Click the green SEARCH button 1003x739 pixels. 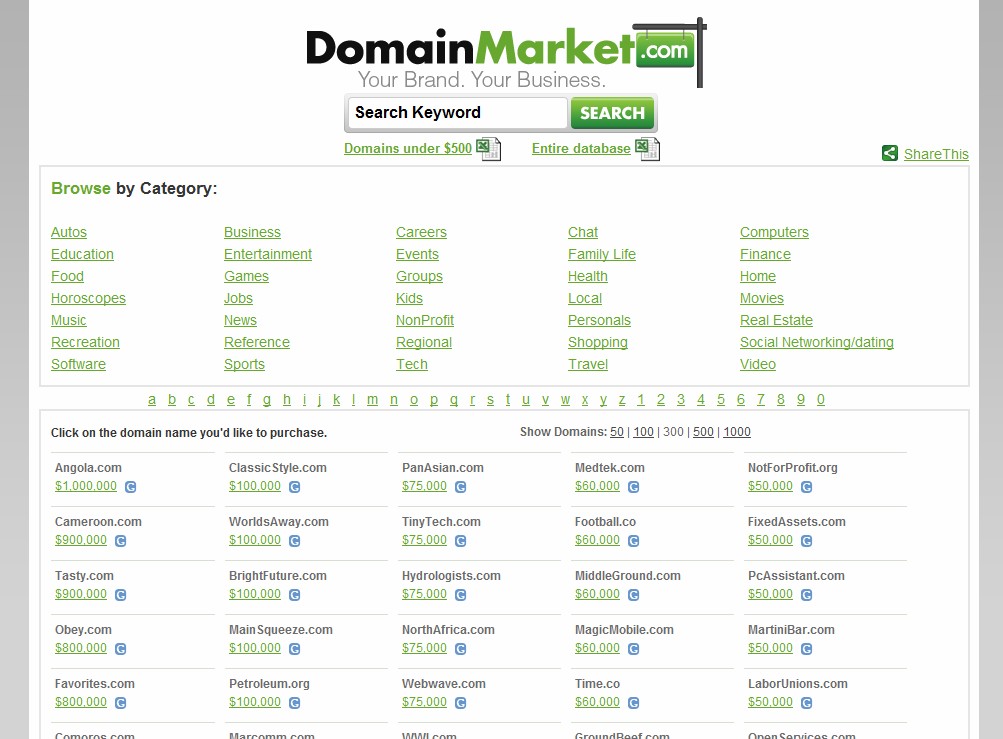(612, 113)
